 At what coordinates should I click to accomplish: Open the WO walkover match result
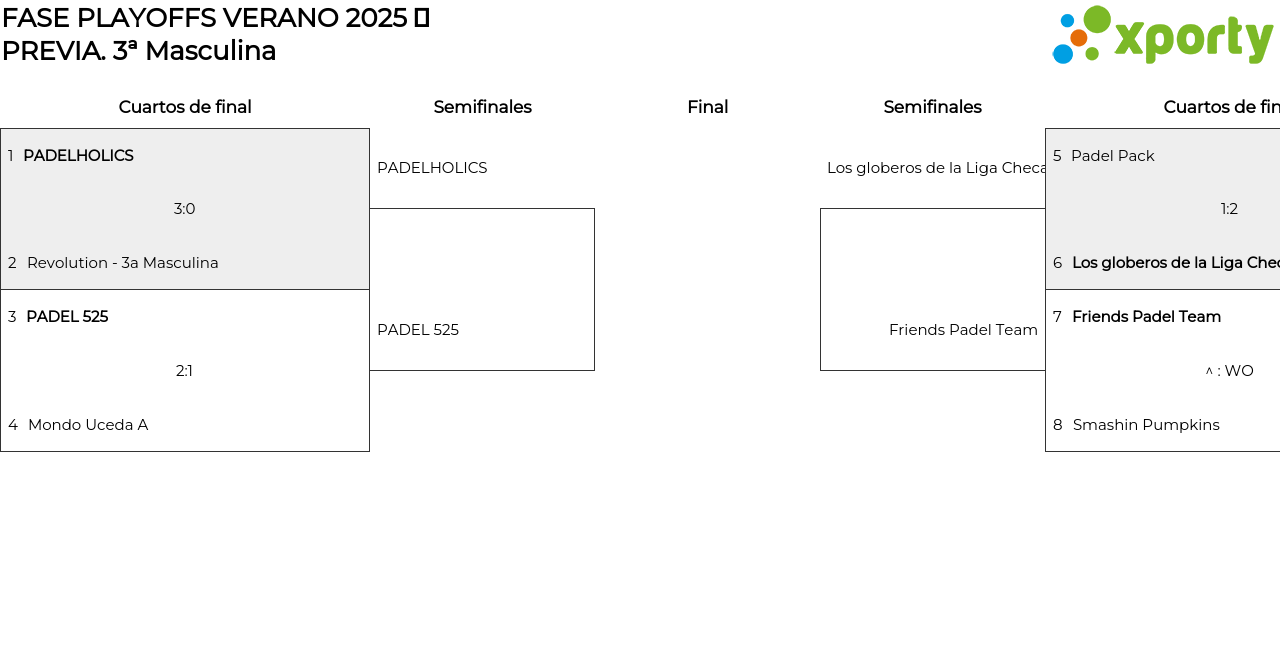(x=1230, y=371)
